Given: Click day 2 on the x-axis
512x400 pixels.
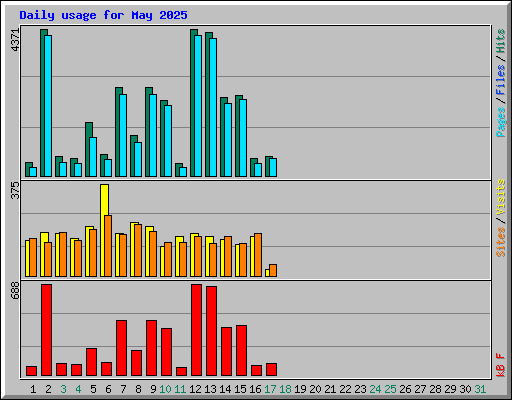Looking at the screenshot, I should [48, 389].
